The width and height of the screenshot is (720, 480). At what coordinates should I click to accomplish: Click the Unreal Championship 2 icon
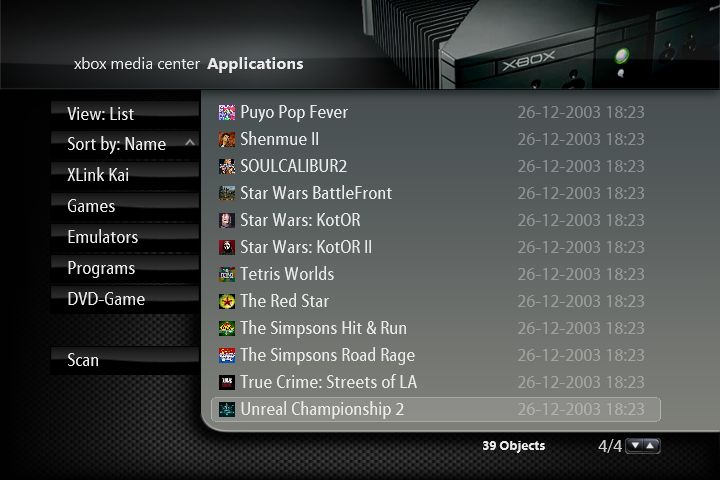(x=227, y=409)
